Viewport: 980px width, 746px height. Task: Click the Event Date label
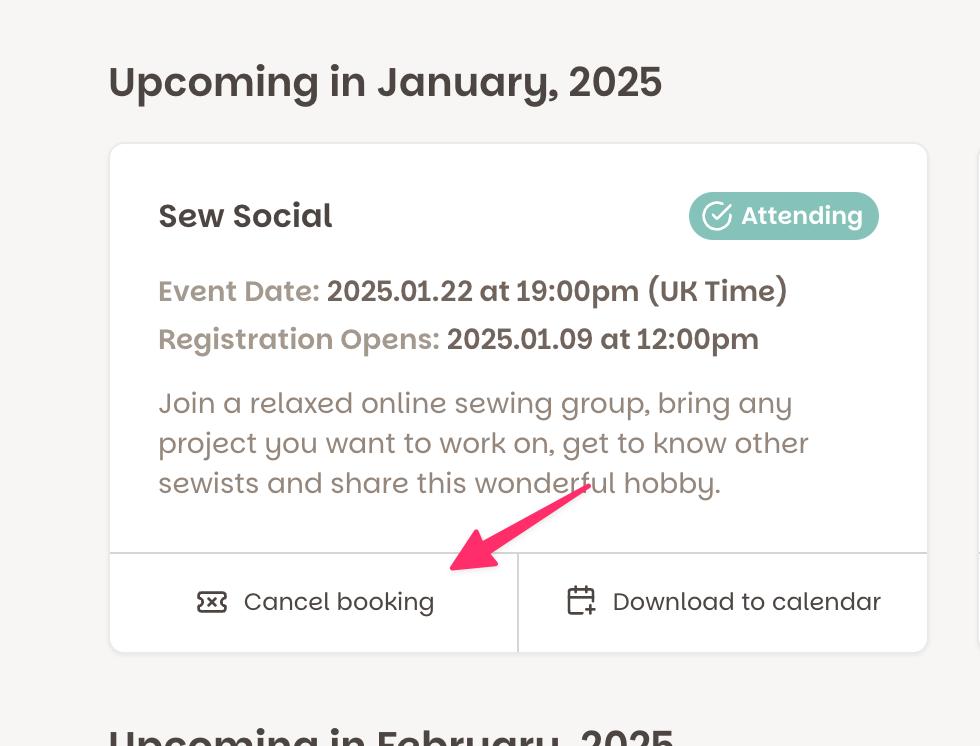(239, 291)
